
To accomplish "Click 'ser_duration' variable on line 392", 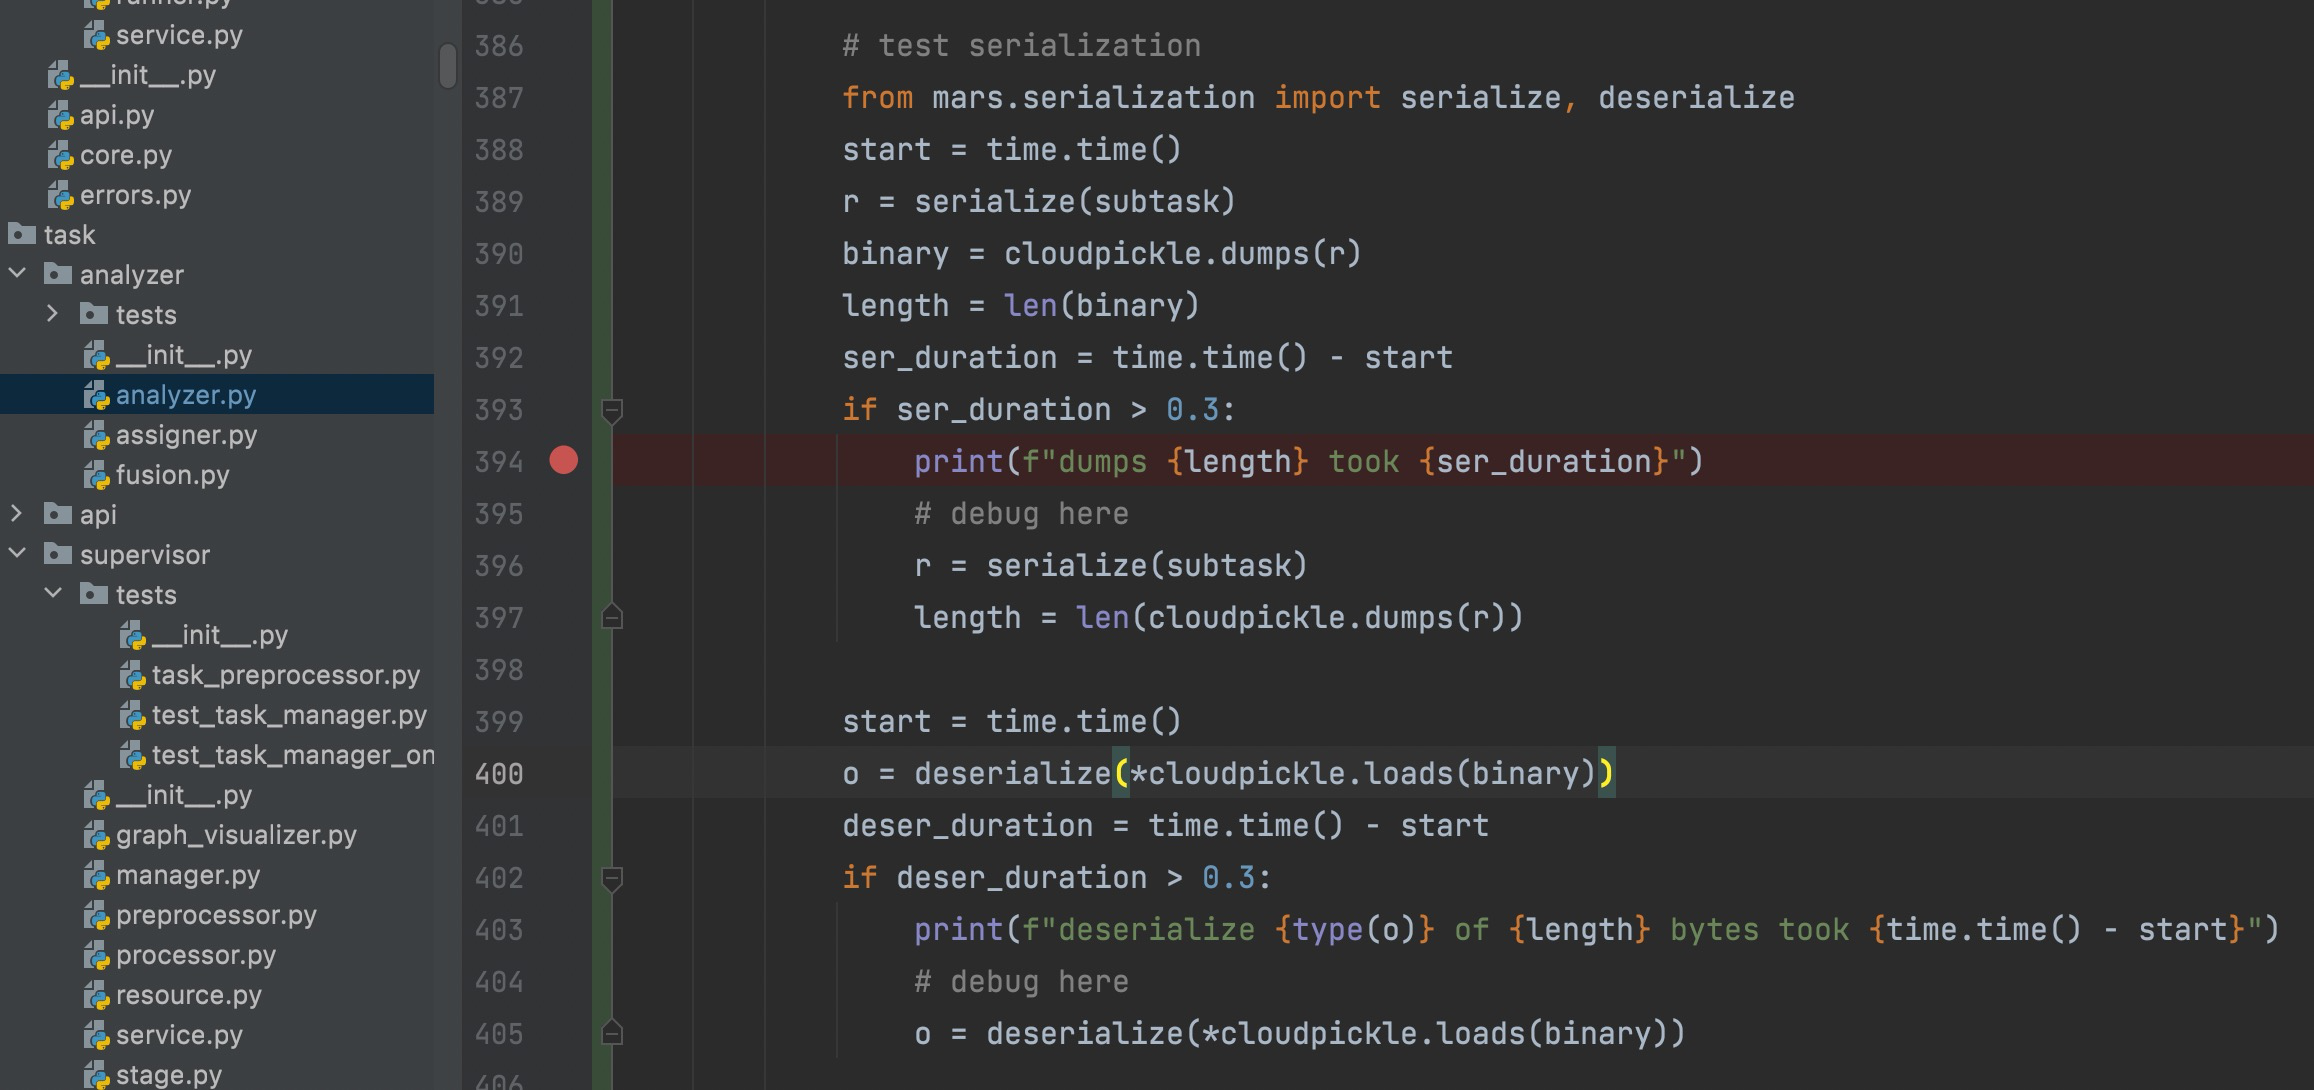I will (x=949, y=358).
